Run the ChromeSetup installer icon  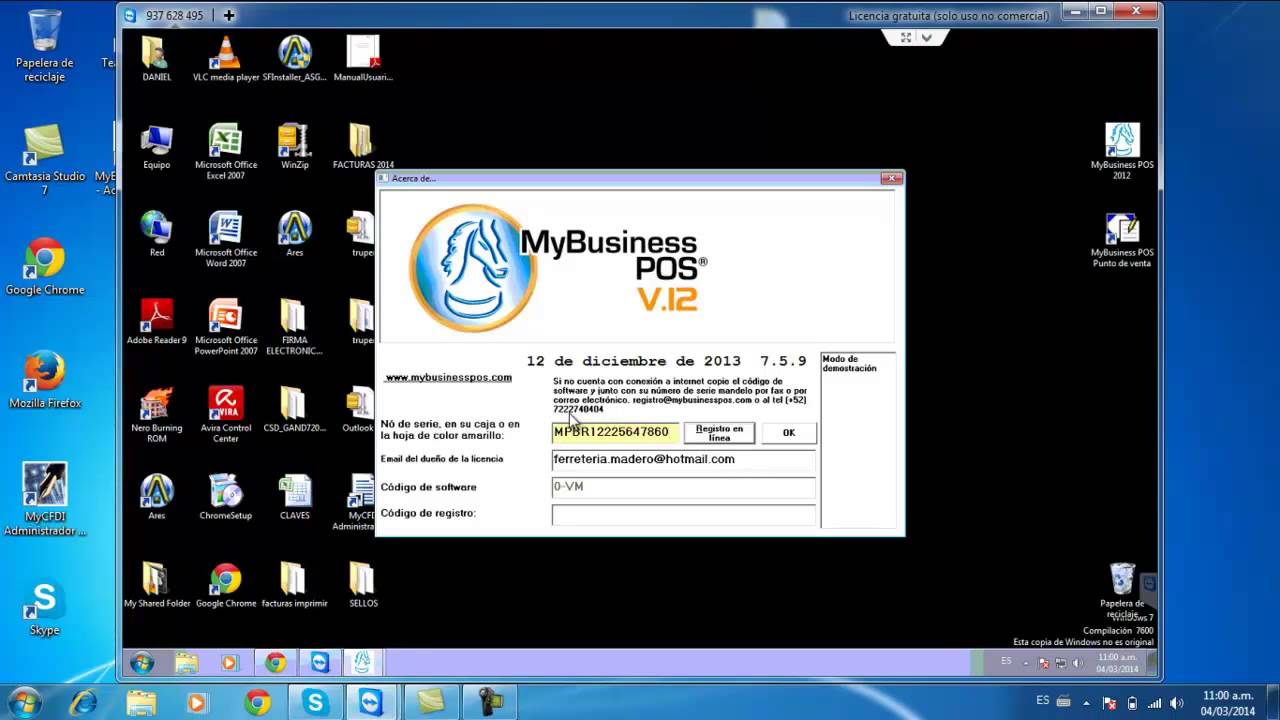pyautogui.click(x=225, y=497)
